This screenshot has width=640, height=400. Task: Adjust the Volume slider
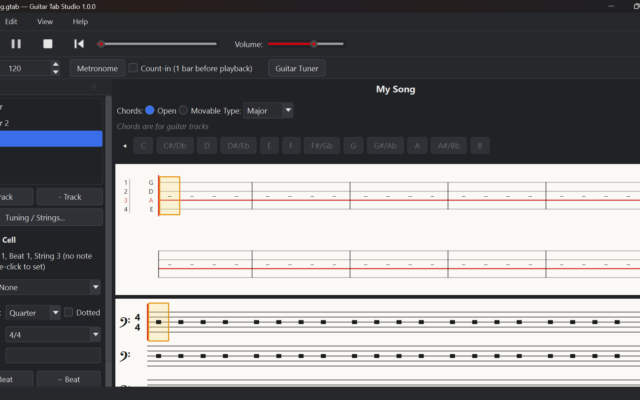(x=306, y=44)
